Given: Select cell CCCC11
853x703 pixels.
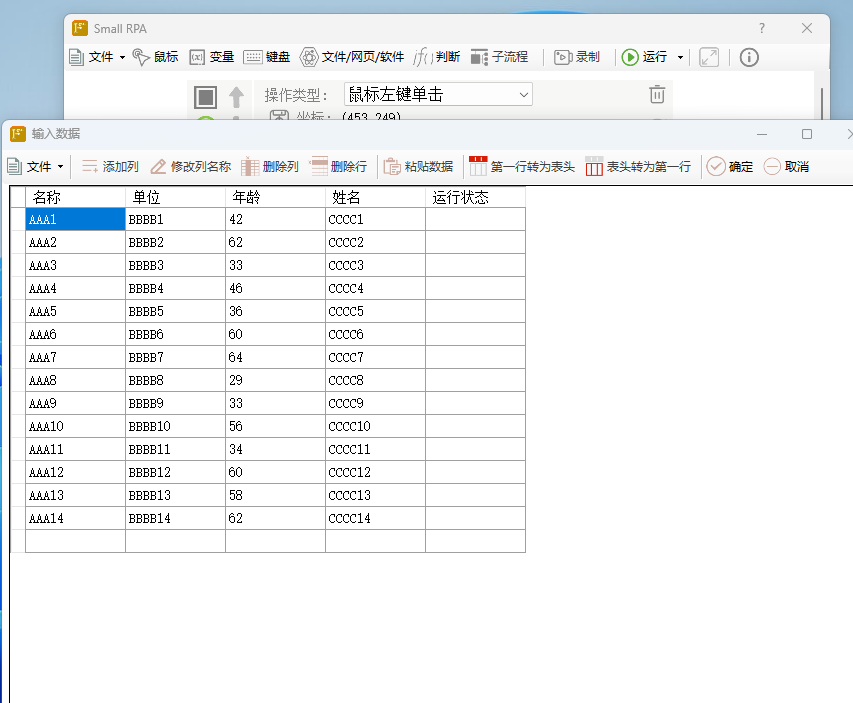Looking at the screenshot, I should coord(375,449).
